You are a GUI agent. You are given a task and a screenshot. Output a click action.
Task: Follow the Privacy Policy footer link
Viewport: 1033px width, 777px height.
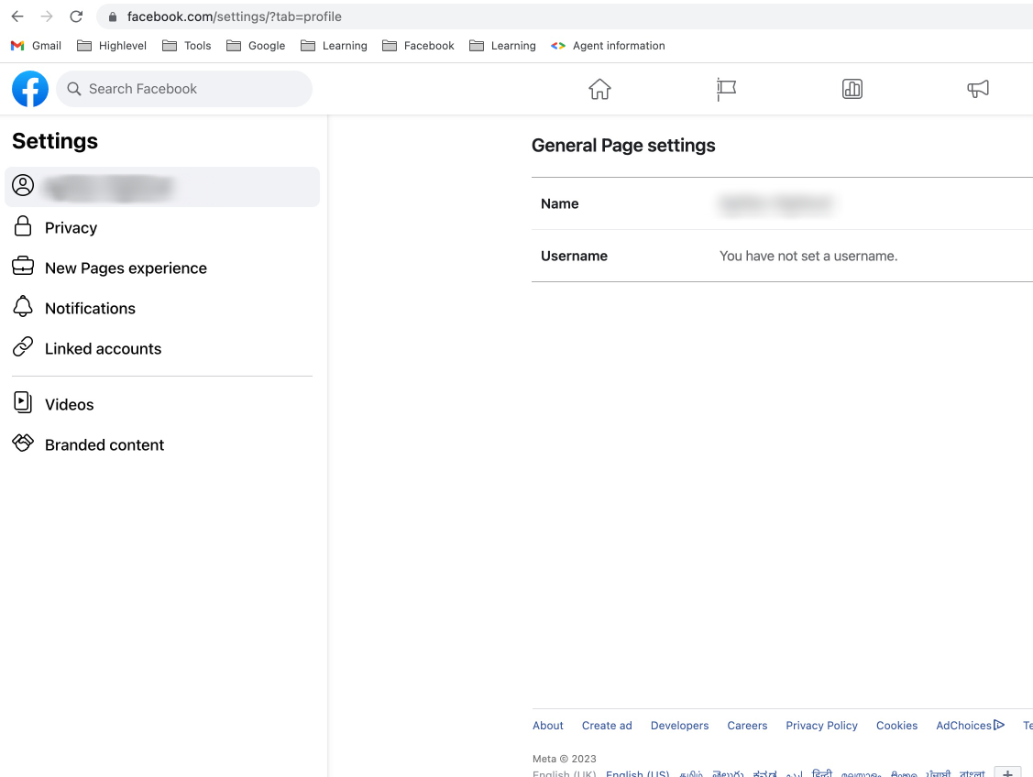[x=822, y=725]
